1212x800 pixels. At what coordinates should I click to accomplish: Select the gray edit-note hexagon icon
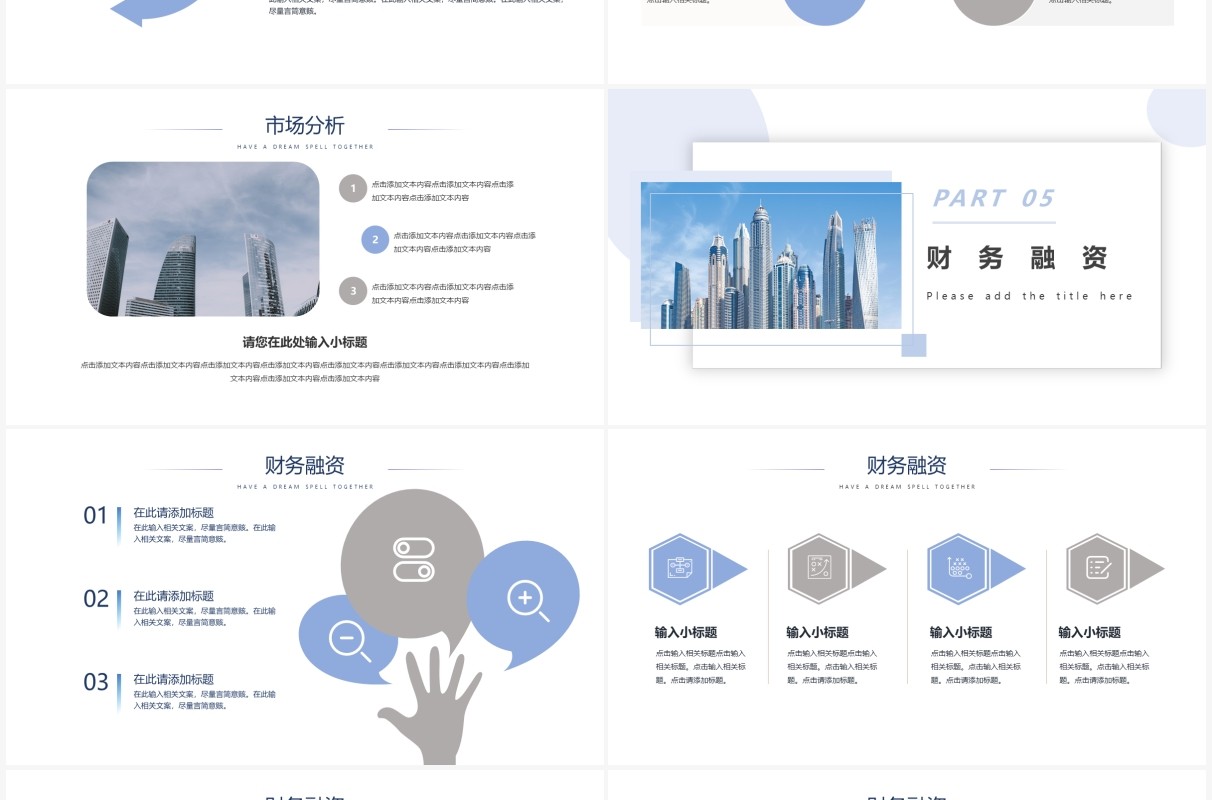pos(1097,569)
